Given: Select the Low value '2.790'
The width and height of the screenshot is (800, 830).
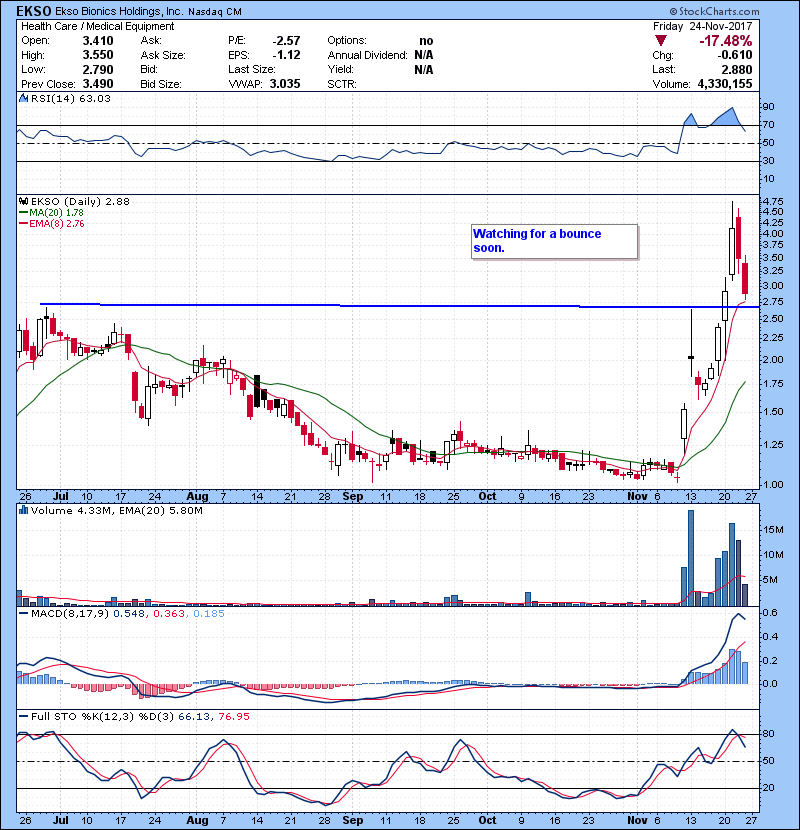Looking at the screenshot, I should [98, 69].
